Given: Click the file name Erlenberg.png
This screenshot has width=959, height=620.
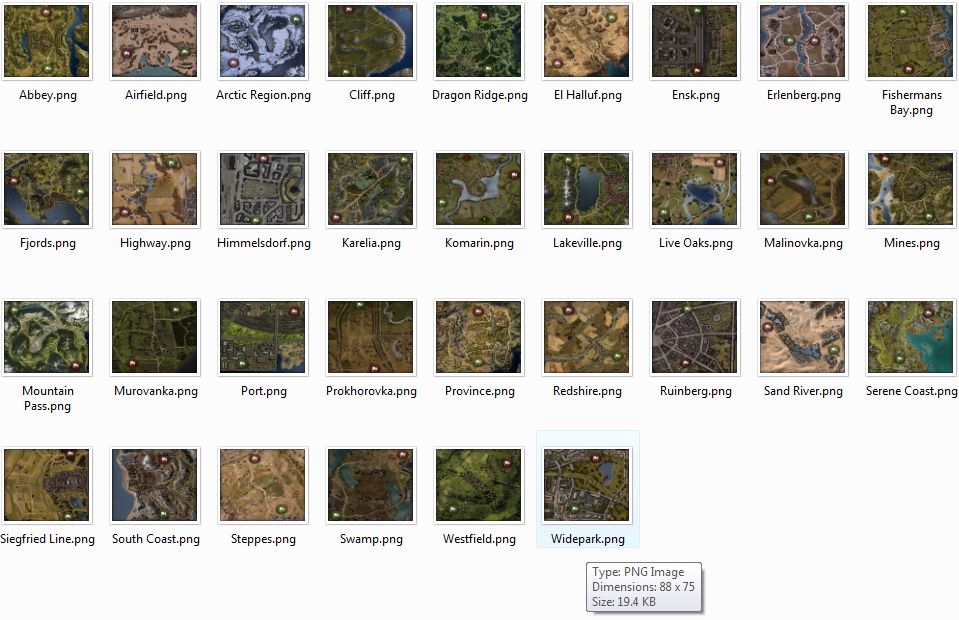Looking at the screenshot, I should (x=804, y=95).
